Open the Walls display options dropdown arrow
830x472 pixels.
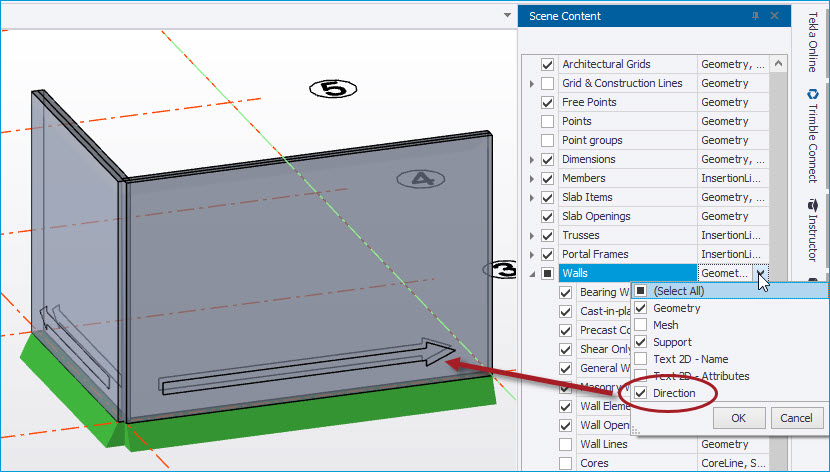tap(761, 273)
